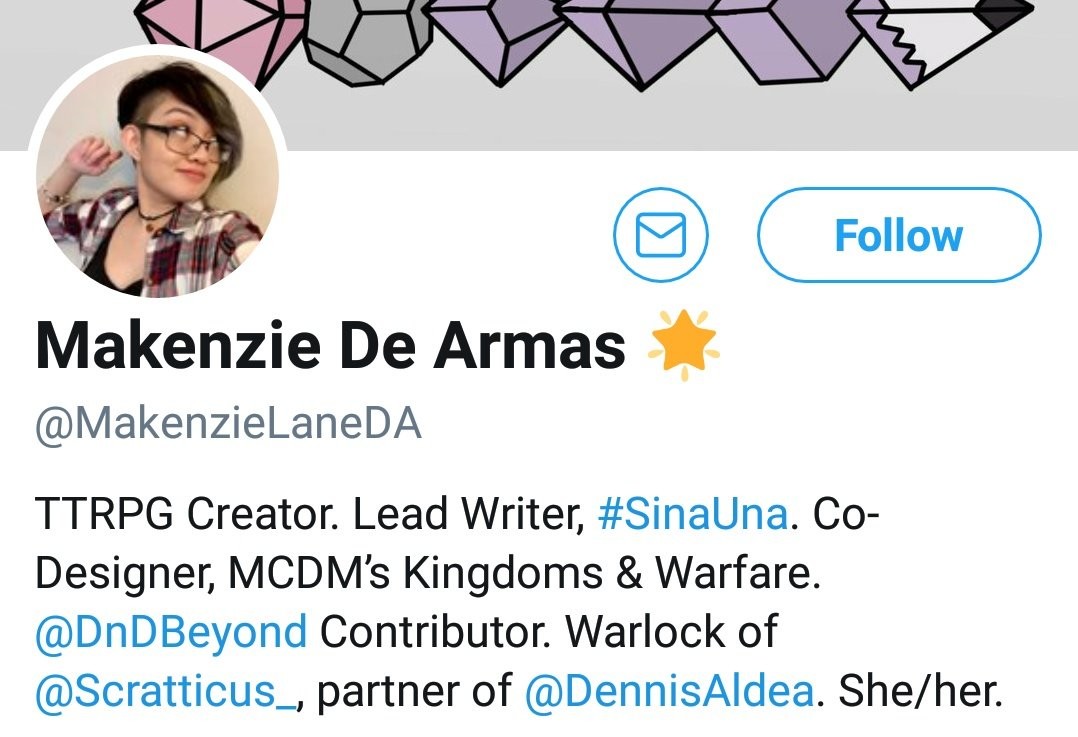Select the Makenzie De Armas display name
The width and height of the screenshot is (1078, 737).
click(330, 346)
